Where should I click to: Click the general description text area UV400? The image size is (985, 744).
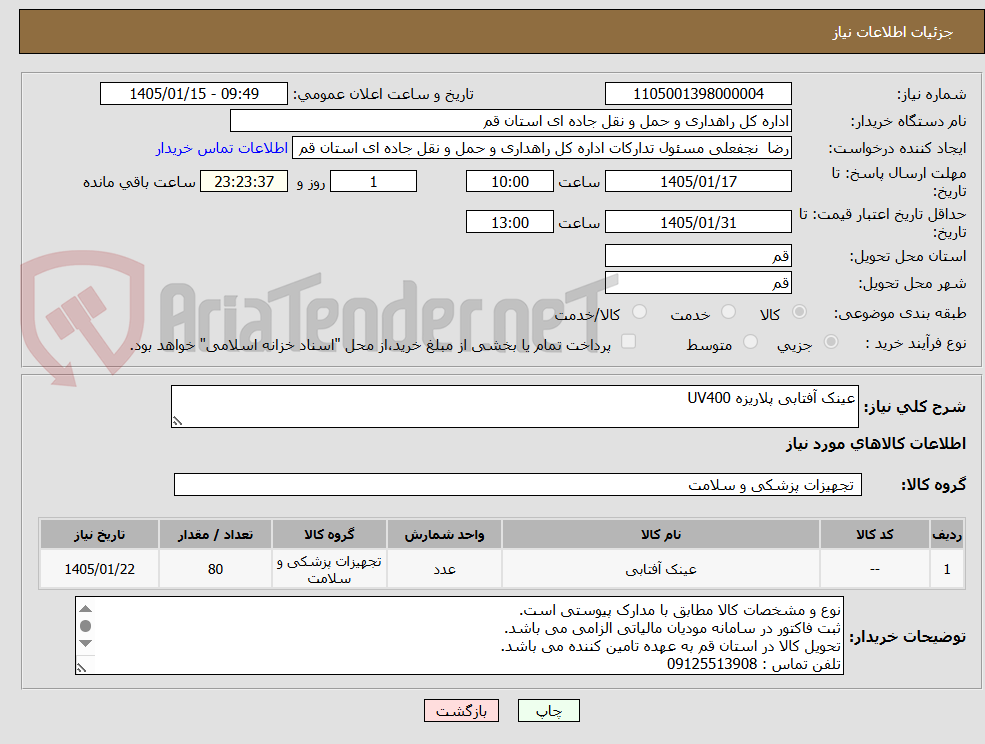[x=514, y=407]
